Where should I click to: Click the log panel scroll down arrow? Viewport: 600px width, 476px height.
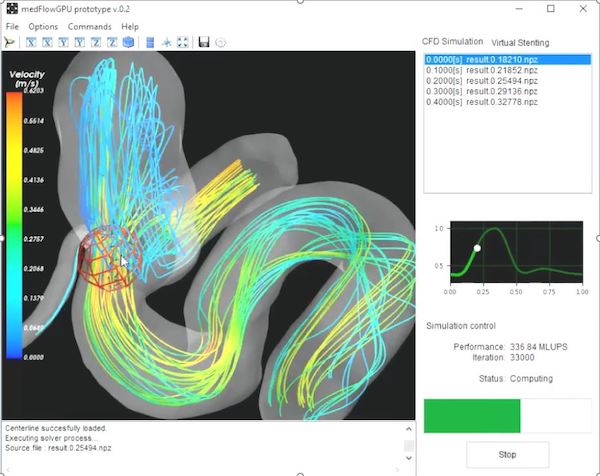[x=409, y=458]
